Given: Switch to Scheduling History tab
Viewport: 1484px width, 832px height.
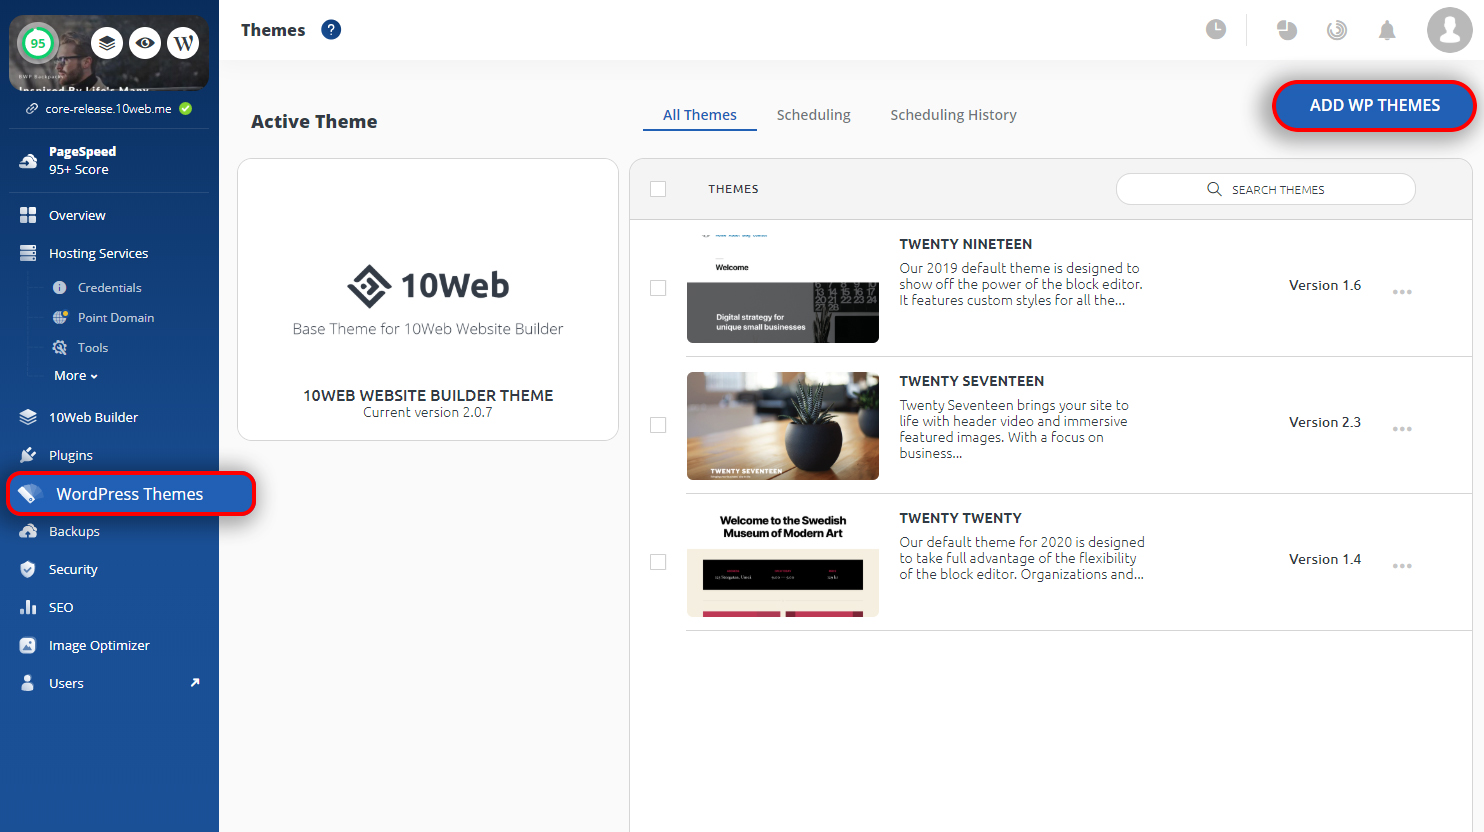Looking at the screenshot, I should [954, 115].
